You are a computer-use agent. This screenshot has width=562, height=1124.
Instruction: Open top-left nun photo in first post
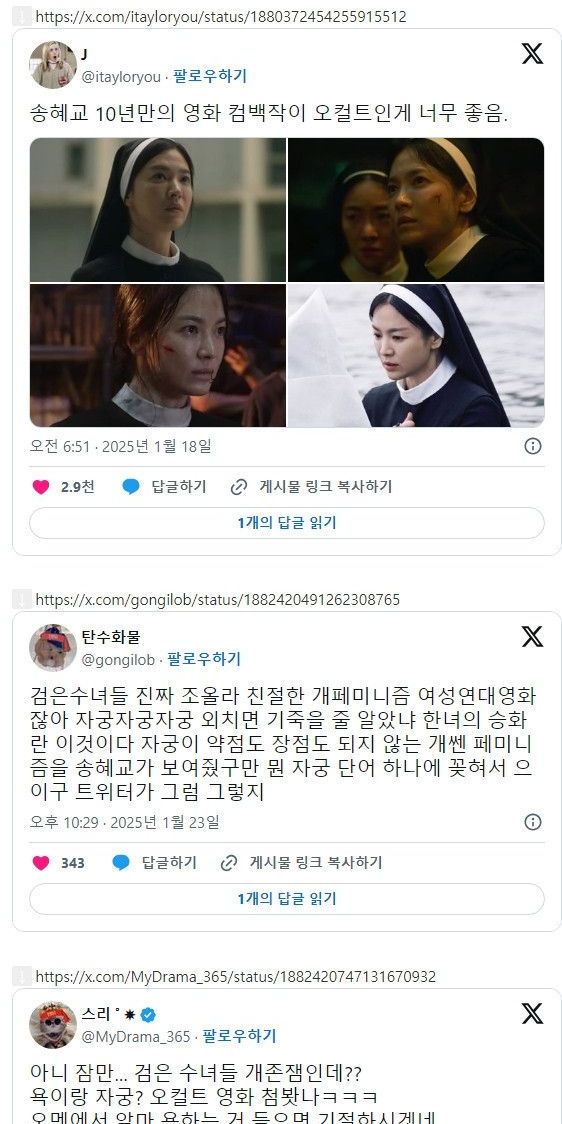[x=158, y=210]
